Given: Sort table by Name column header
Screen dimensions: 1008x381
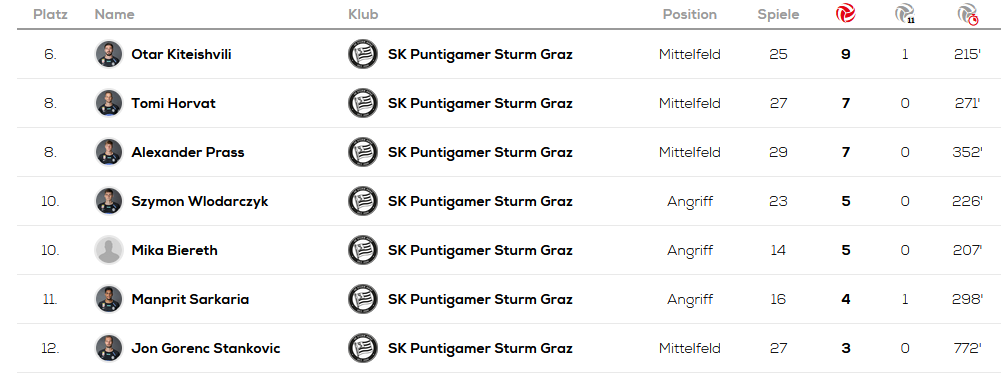Looking at the screenshot, I should (114, 14).
